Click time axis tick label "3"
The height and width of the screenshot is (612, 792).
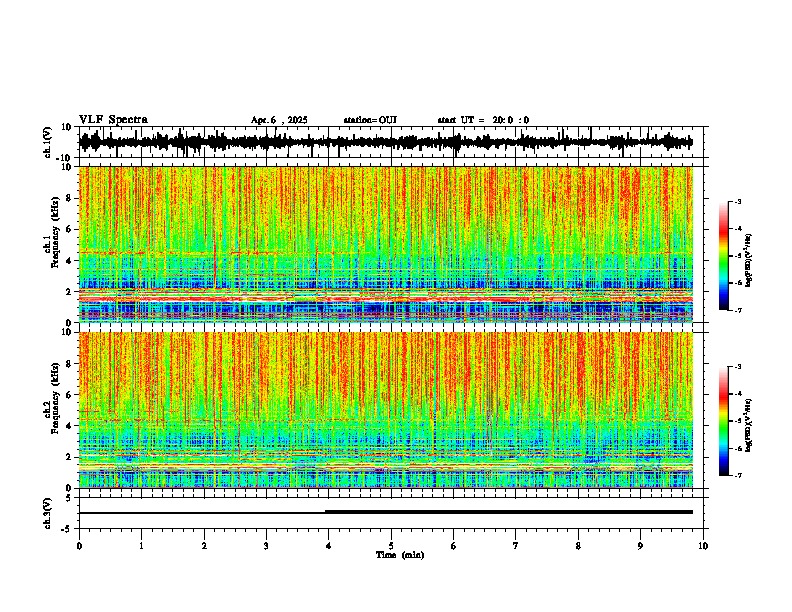click(x=266, y=546)
